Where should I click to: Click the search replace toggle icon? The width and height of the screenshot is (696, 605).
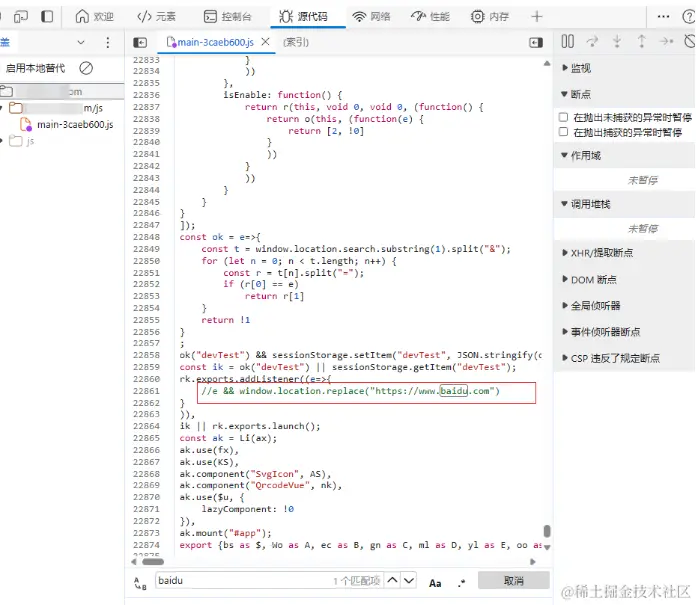(x=140, y=583)
